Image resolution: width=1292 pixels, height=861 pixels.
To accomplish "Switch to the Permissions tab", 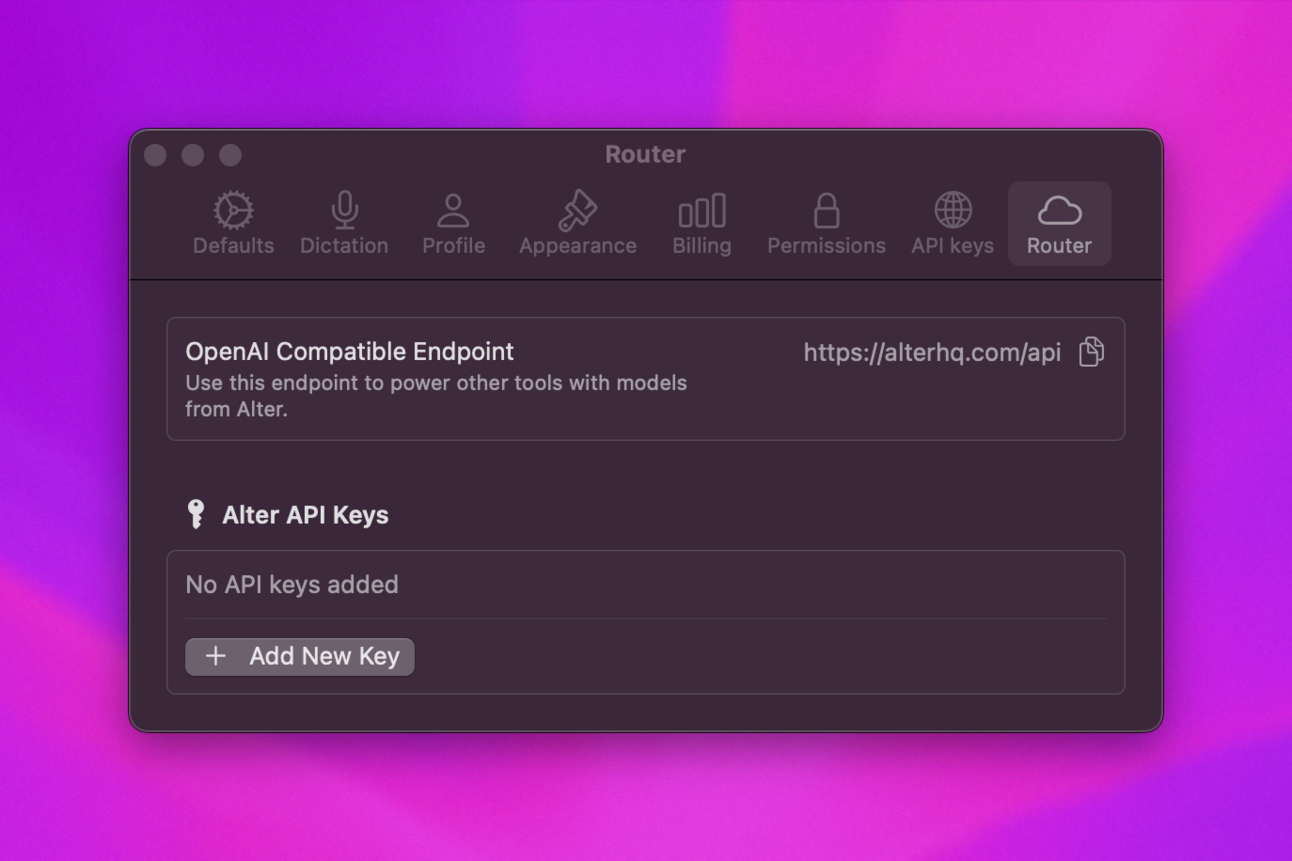I will pos(825,223).
